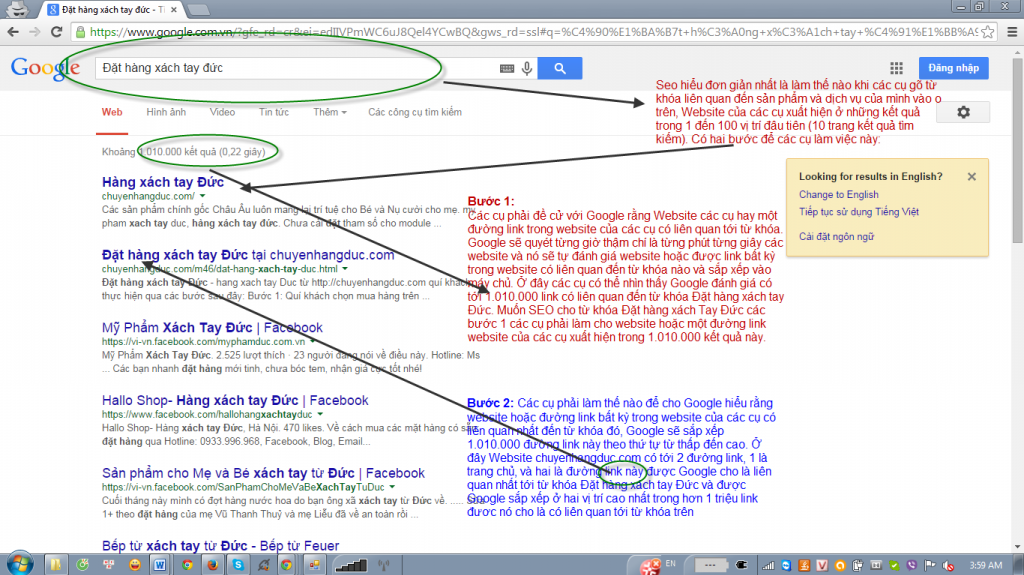
Task: Expand the Thêm dropdown menu
Action: pyautogui.click(x=330, y=112)
